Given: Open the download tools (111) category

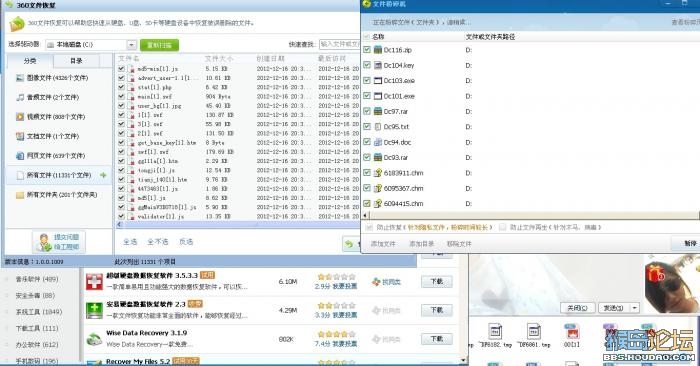Looking at the screenshot, I should (37, 328).
